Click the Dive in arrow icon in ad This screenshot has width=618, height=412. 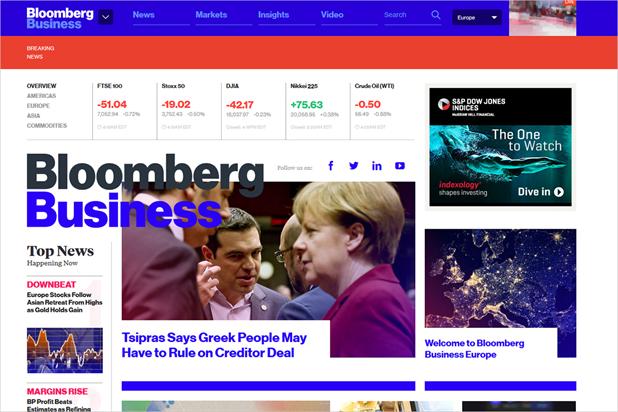click(559, 192)
